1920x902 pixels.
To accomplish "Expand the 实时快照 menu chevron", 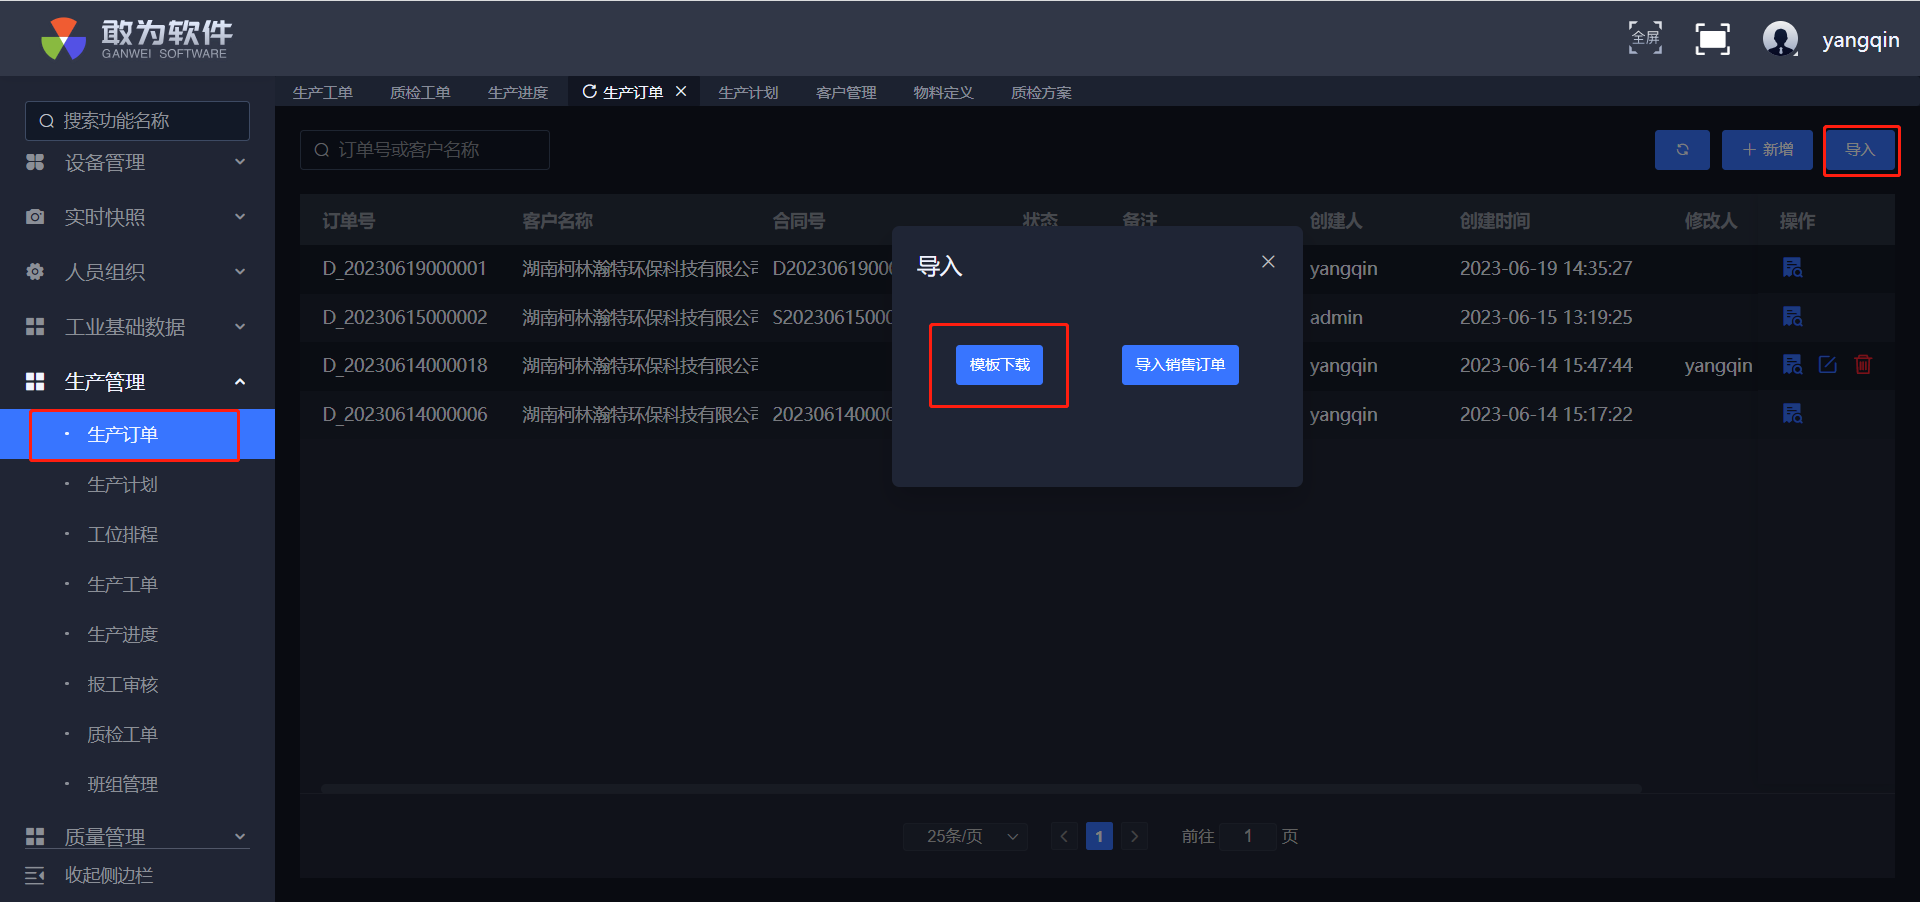I will [x=240, y=217].
